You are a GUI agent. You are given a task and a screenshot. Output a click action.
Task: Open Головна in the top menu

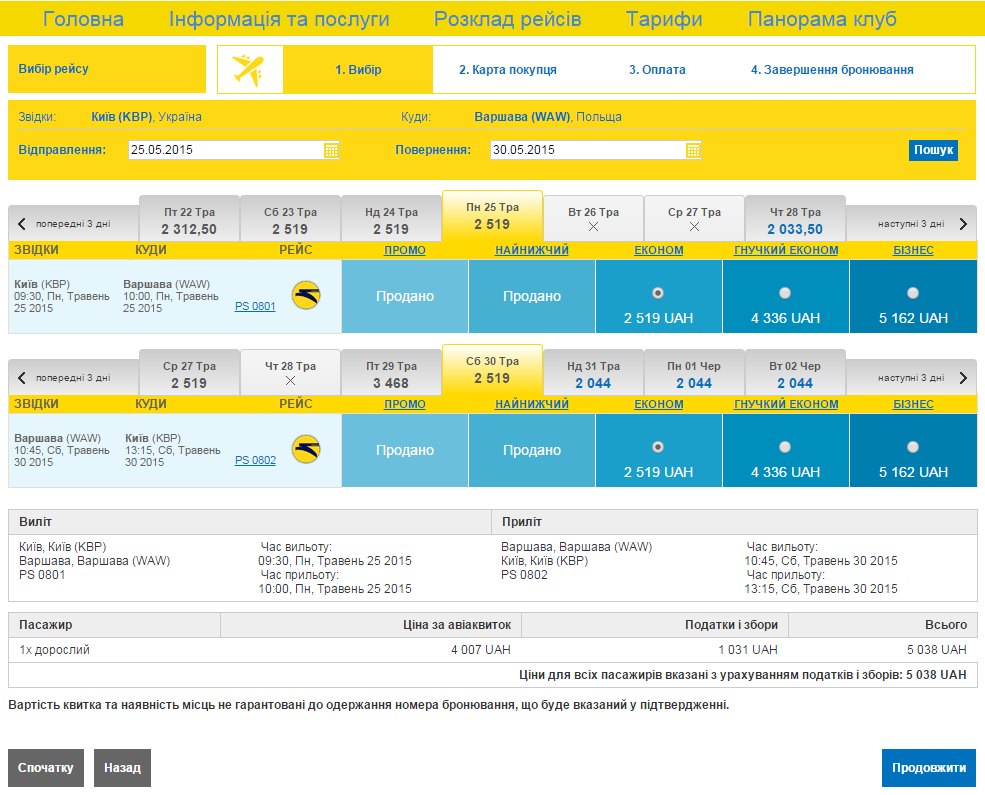[x=83, y=19]
